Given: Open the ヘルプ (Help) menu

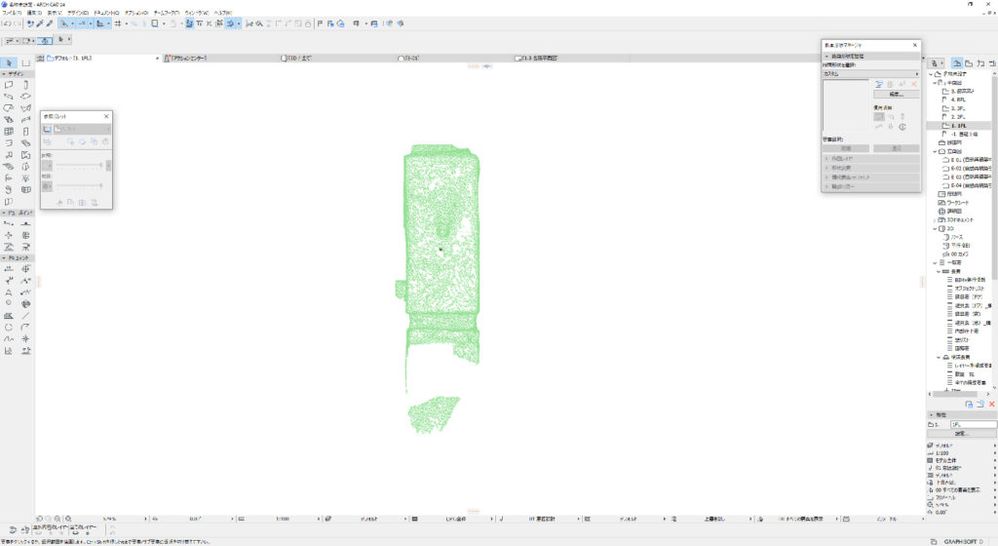Looking at the screenshot, I should coord(223,13).
